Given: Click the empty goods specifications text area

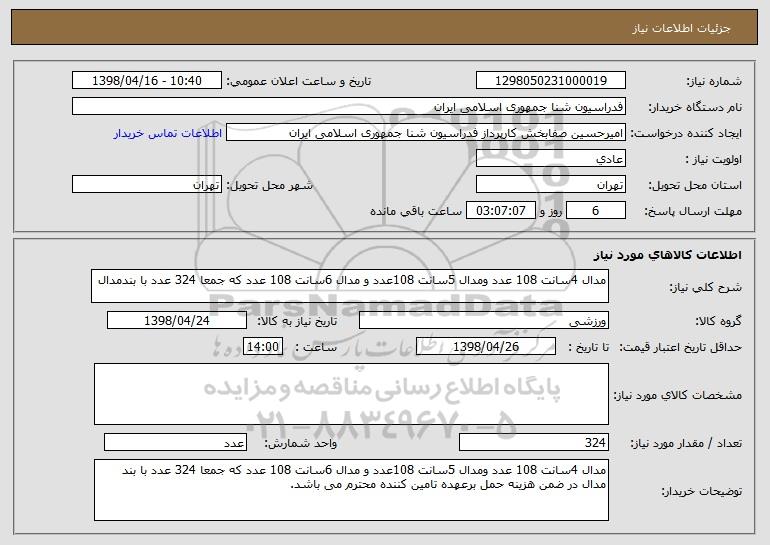Looking at the screenshot, I should 351,394.
